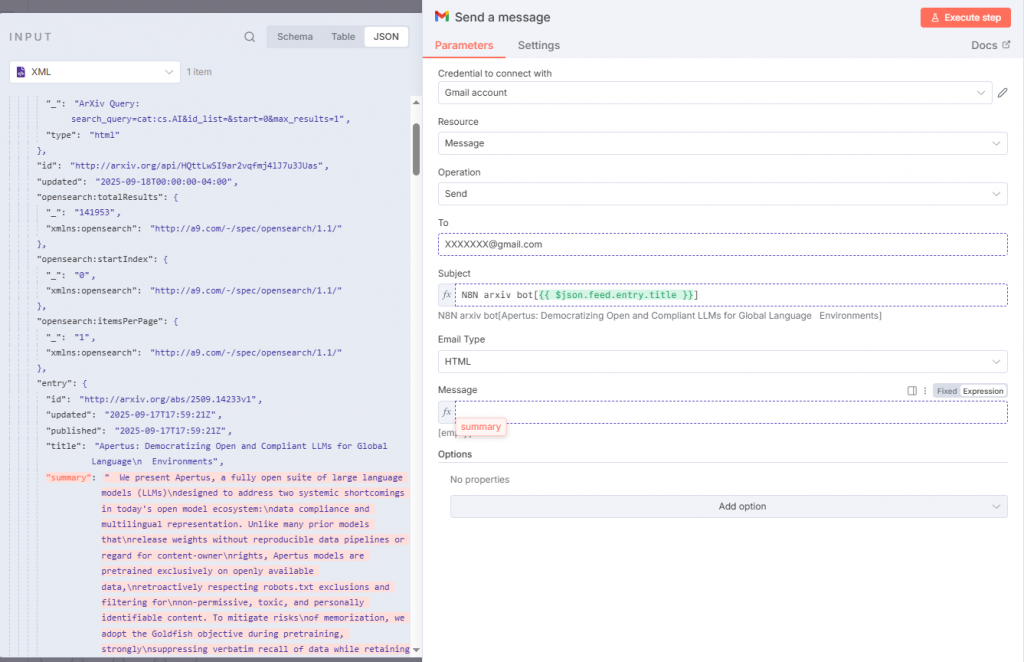Click the XML node file icon
The image size is (1024, 662).
[x=21, y=72]
